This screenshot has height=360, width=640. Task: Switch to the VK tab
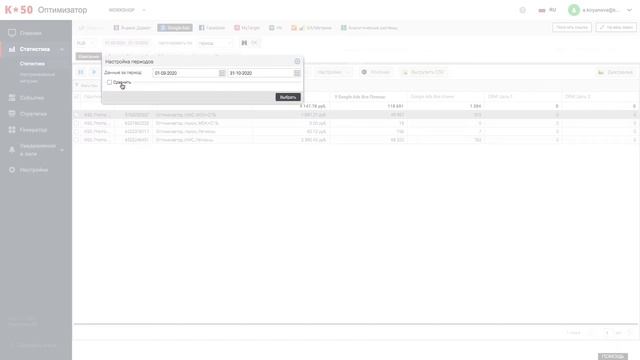point(276,28)
